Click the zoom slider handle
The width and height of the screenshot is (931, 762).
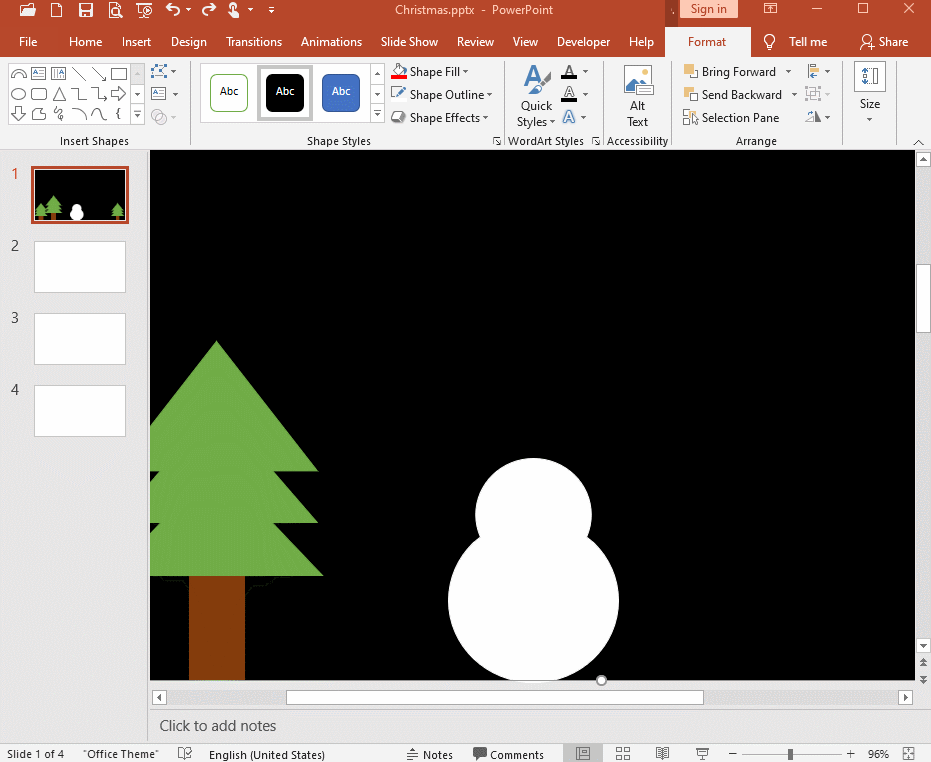click(x=790, y=754)
